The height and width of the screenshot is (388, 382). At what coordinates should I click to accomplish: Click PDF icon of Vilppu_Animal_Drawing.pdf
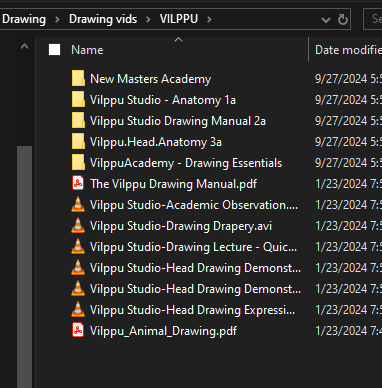(x=78, y=331)
